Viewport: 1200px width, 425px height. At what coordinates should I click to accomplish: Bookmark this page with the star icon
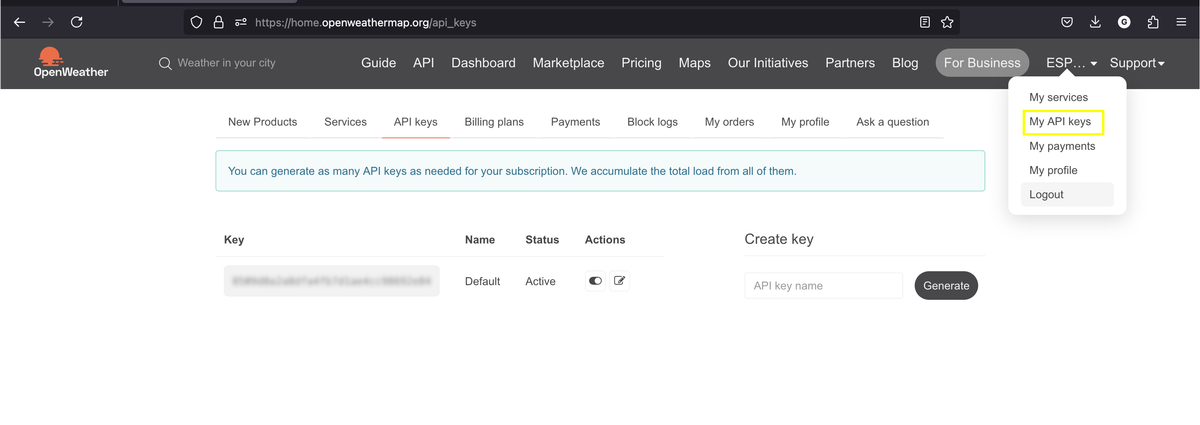pos(947,21)
